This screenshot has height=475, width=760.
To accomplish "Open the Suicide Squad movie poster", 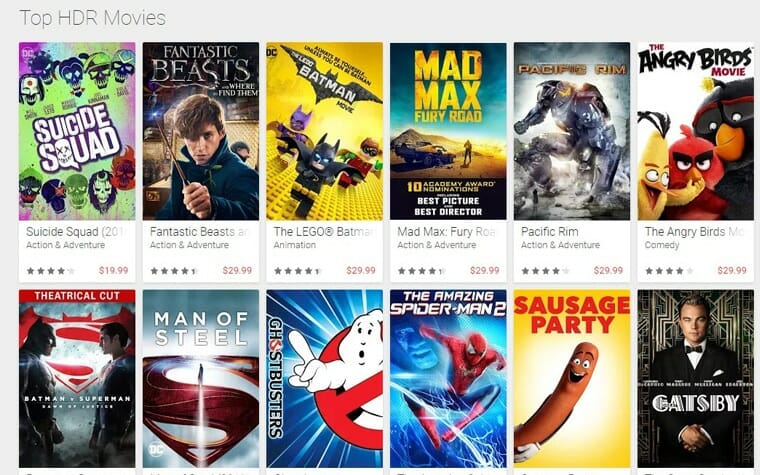I will pos(77,131).
